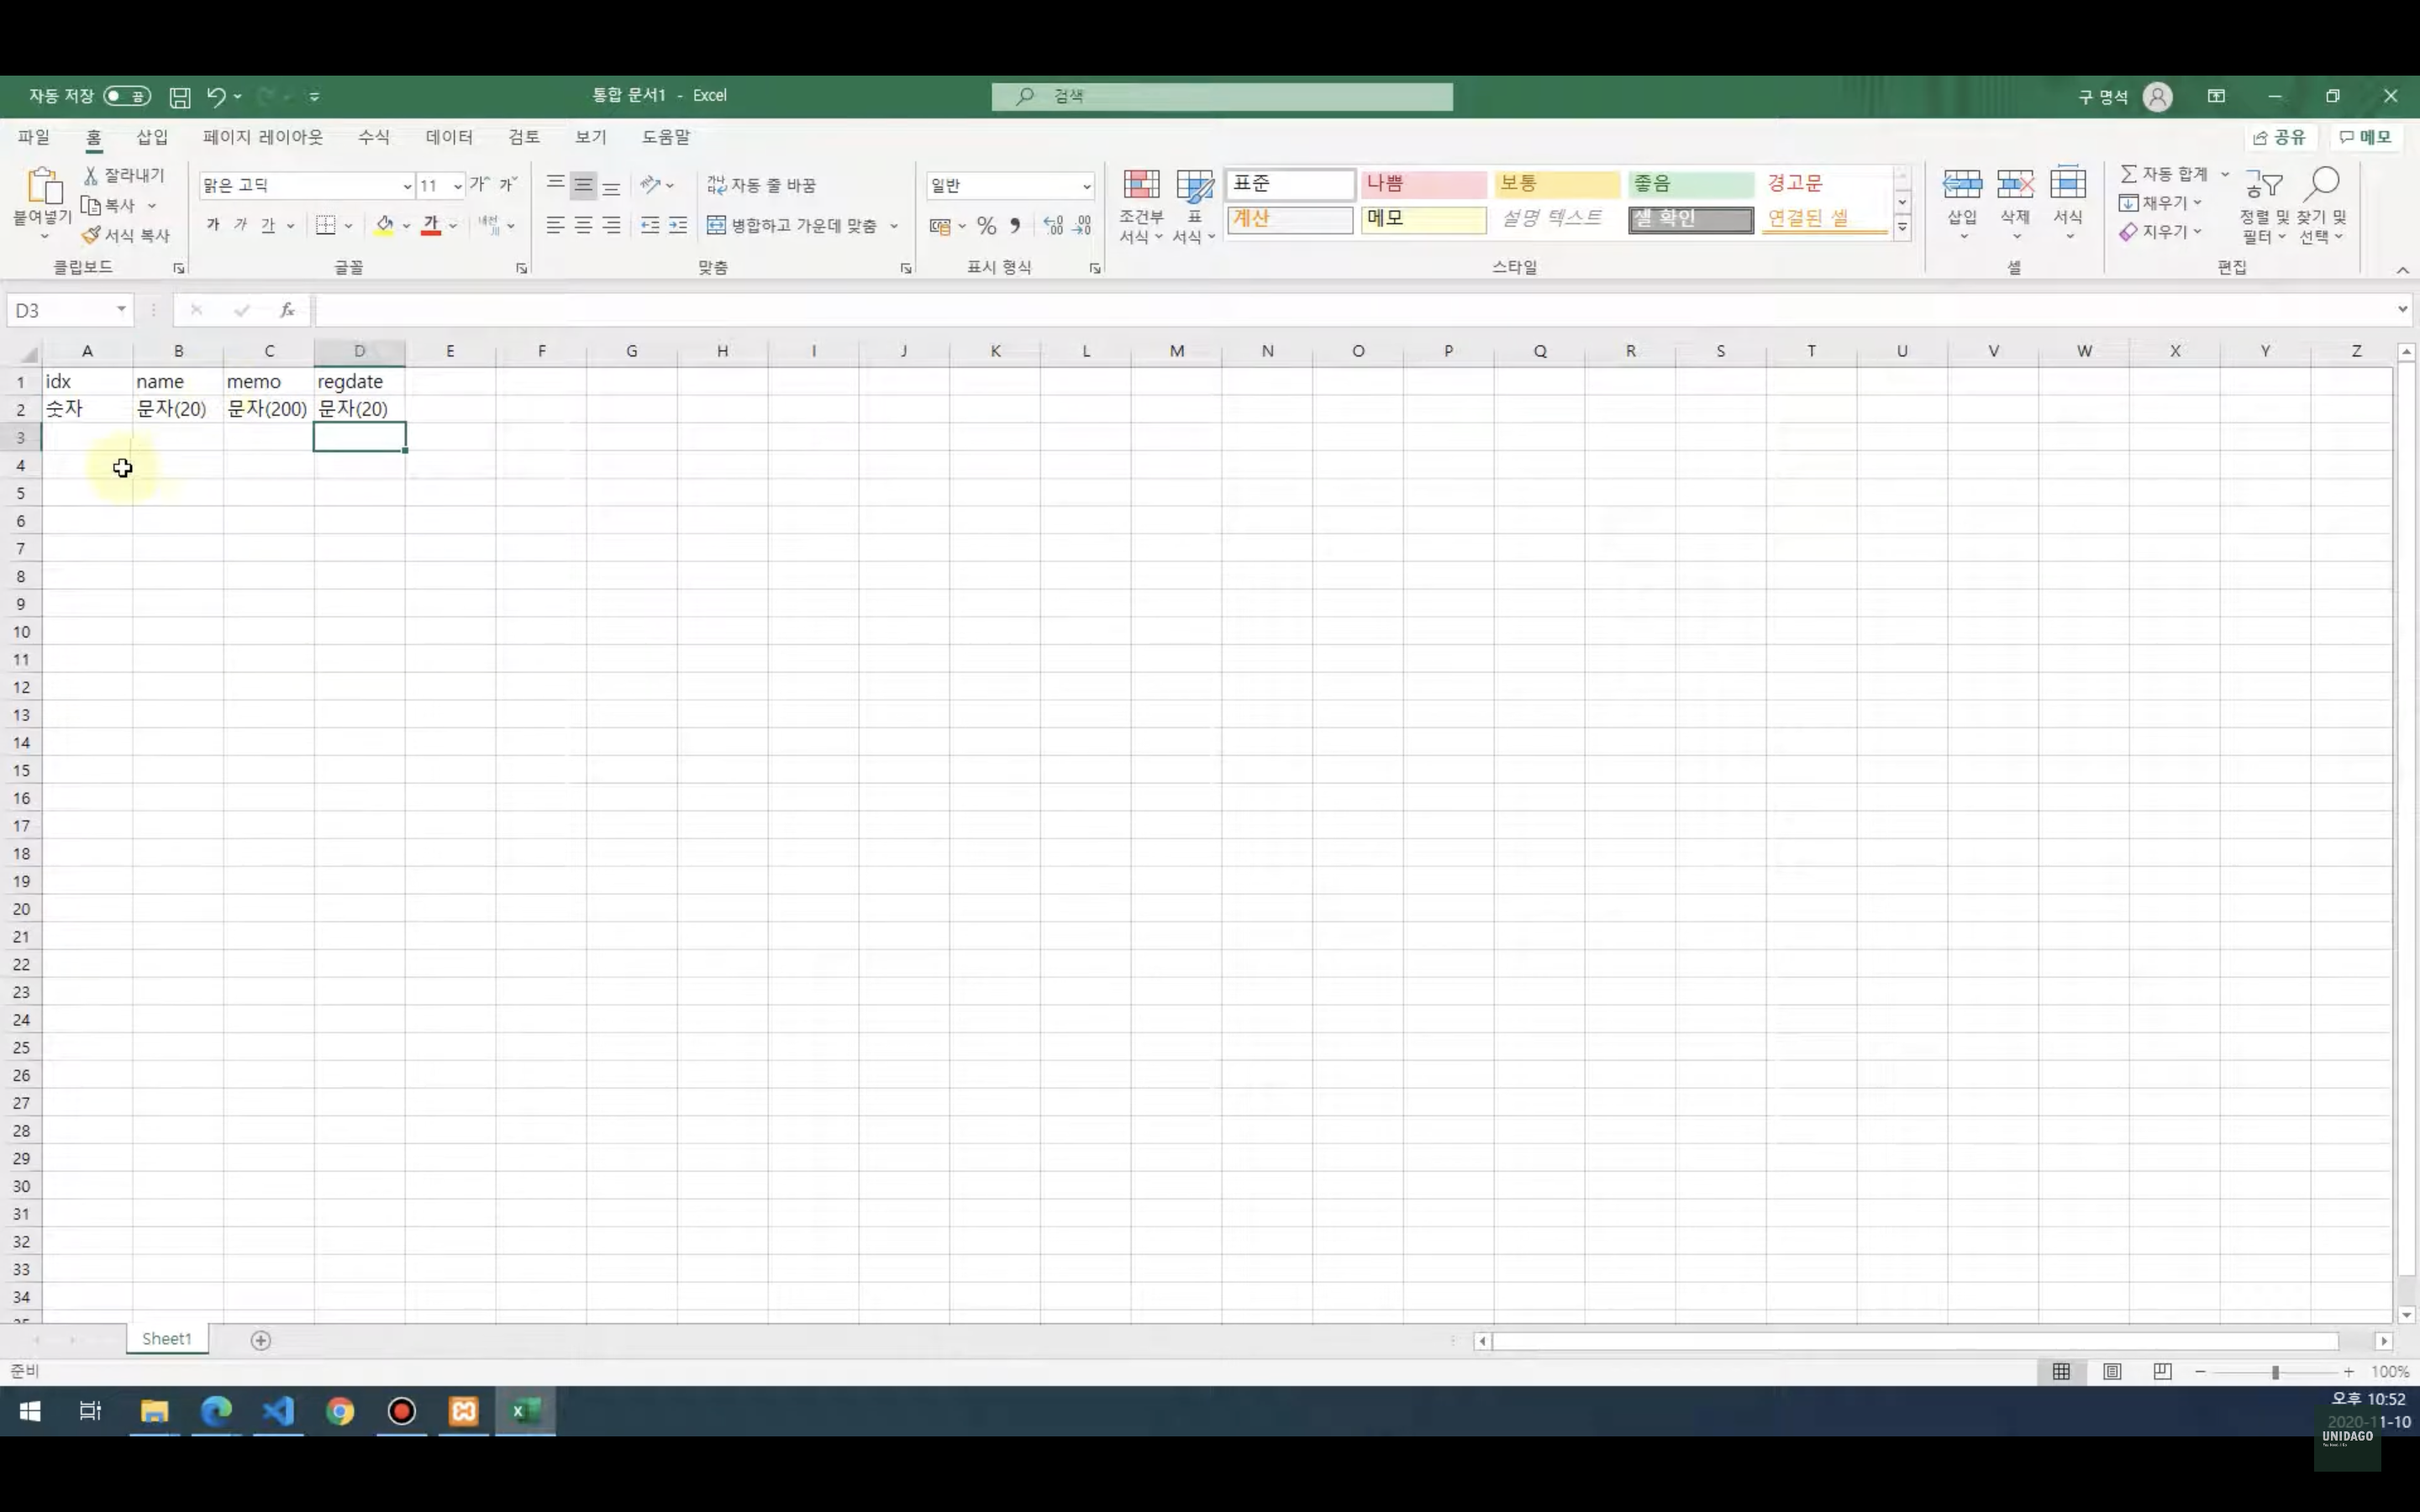Click the Share (공유) button

click(x=2280, y=137)
